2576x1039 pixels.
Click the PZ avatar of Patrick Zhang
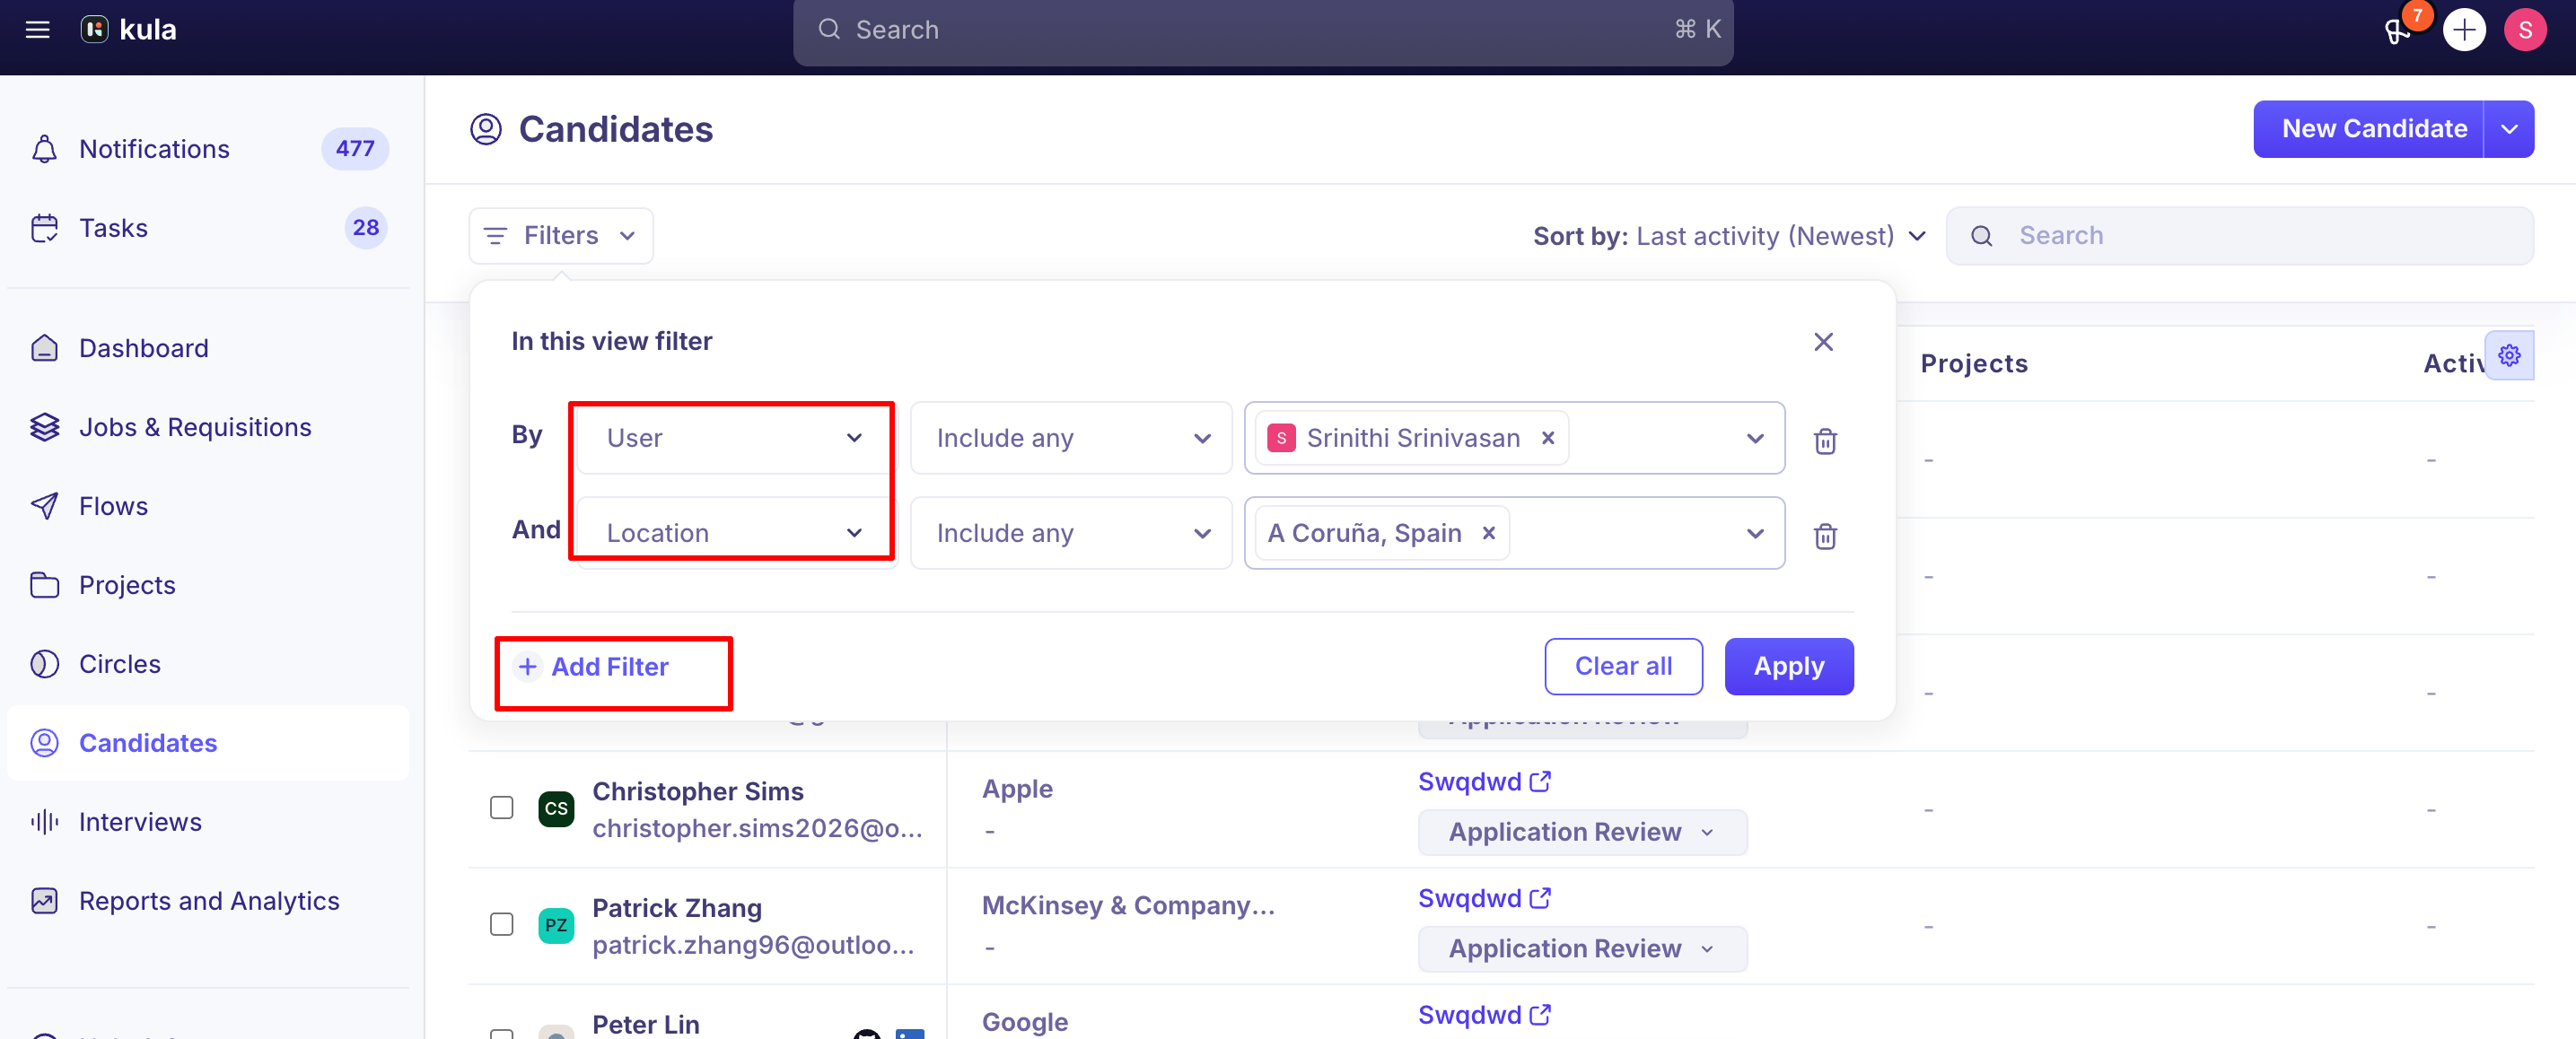coord(556,925)
